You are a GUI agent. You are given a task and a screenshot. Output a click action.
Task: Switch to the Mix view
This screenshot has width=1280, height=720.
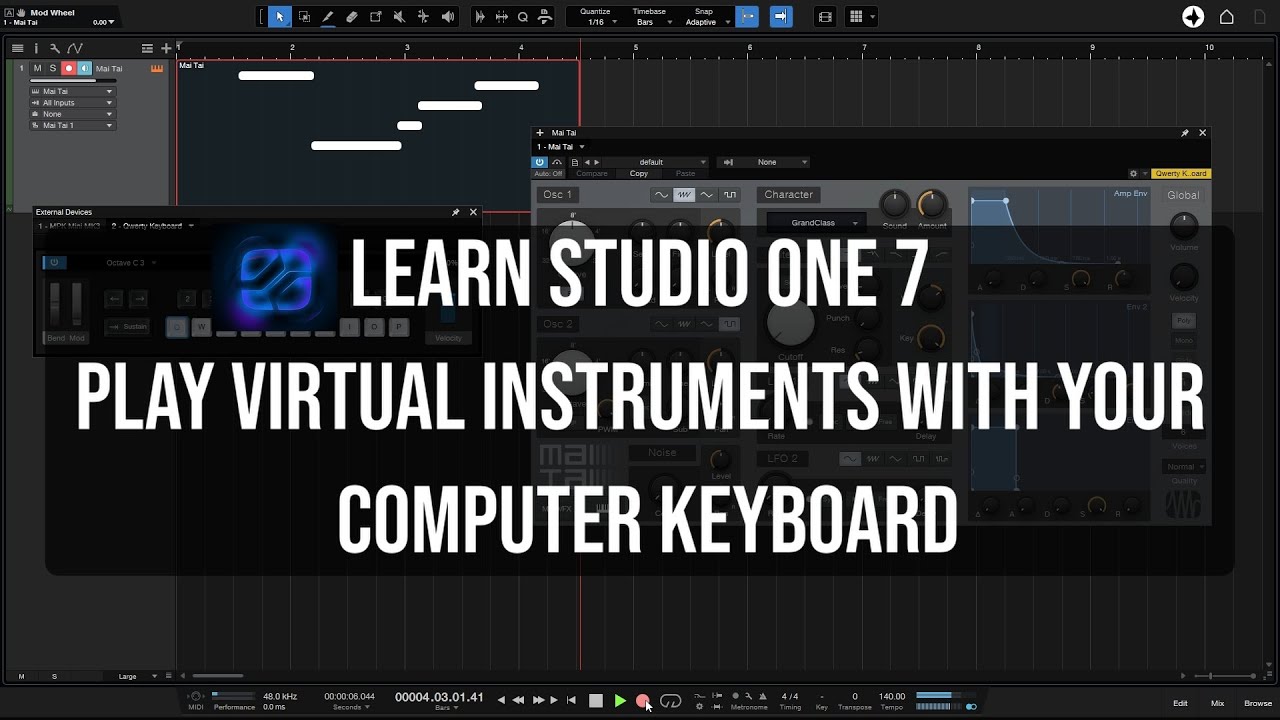1217,703
